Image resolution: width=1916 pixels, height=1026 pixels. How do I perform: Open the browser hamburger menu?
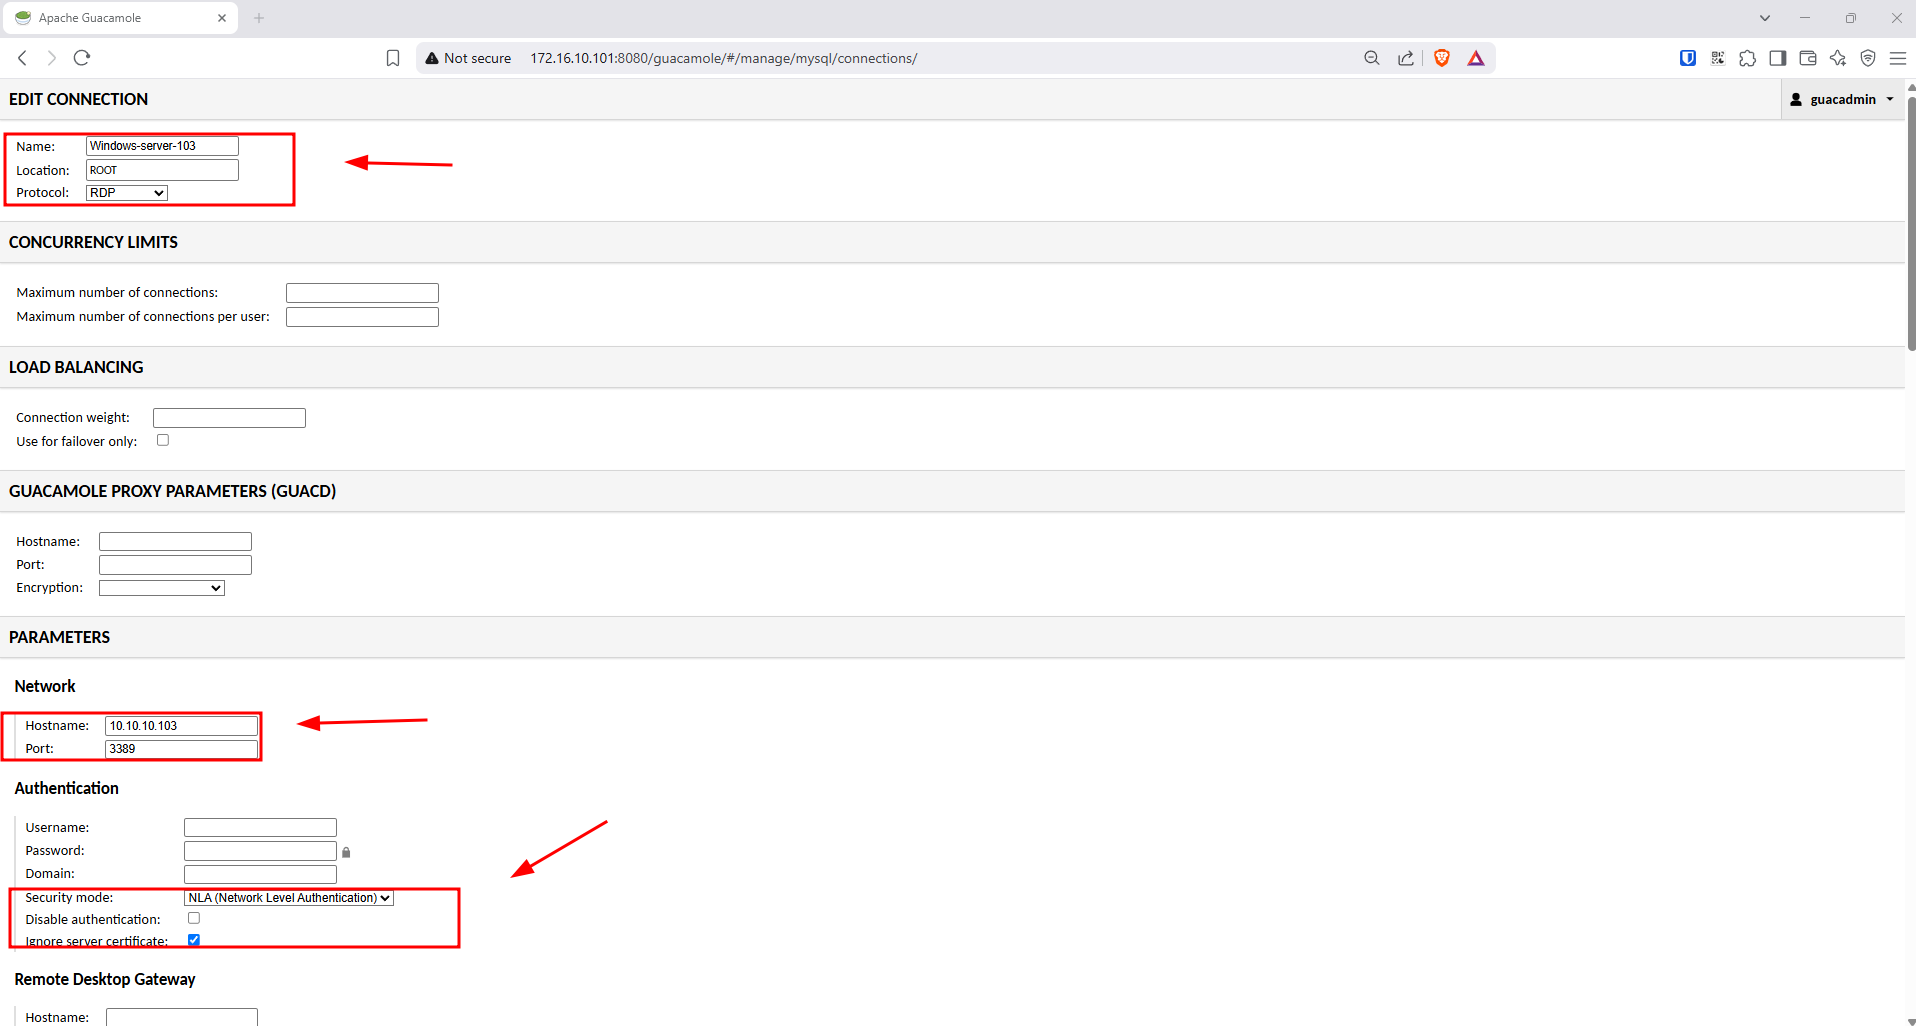1898,58
